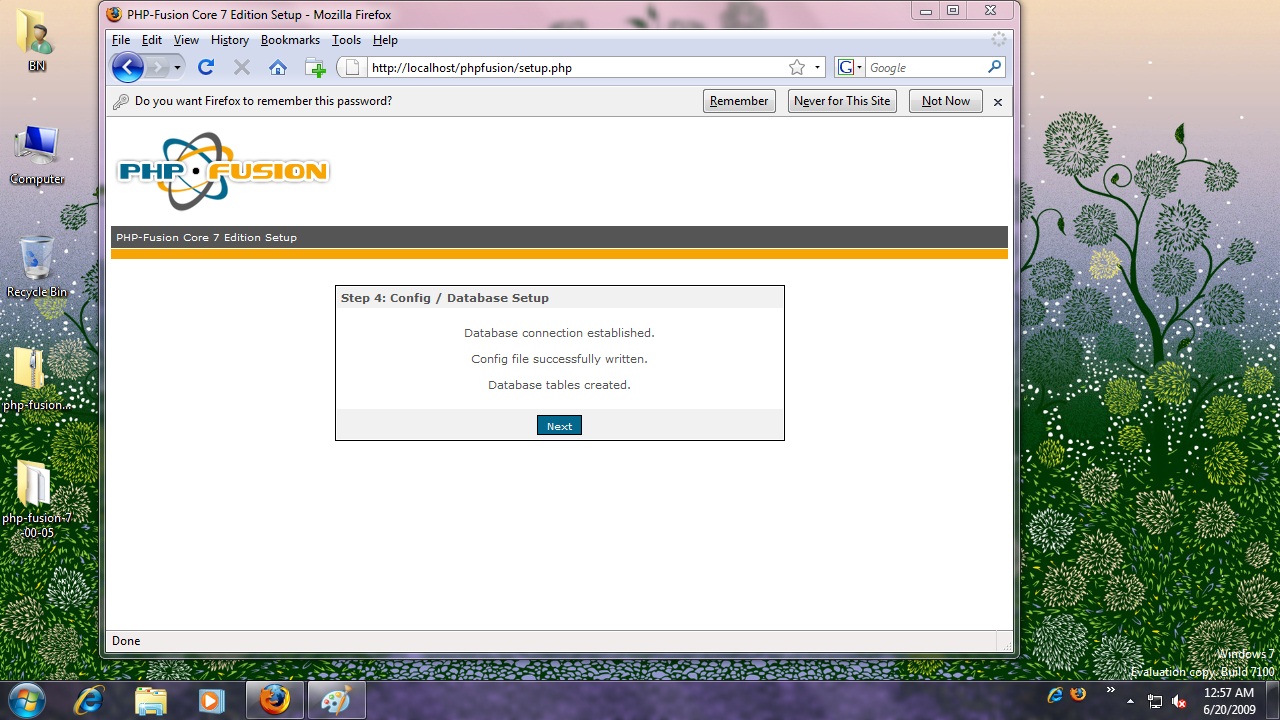
Task: Open Internet Explorer from the taskbar
Action: pyautogui.click(x=89, y=699)
